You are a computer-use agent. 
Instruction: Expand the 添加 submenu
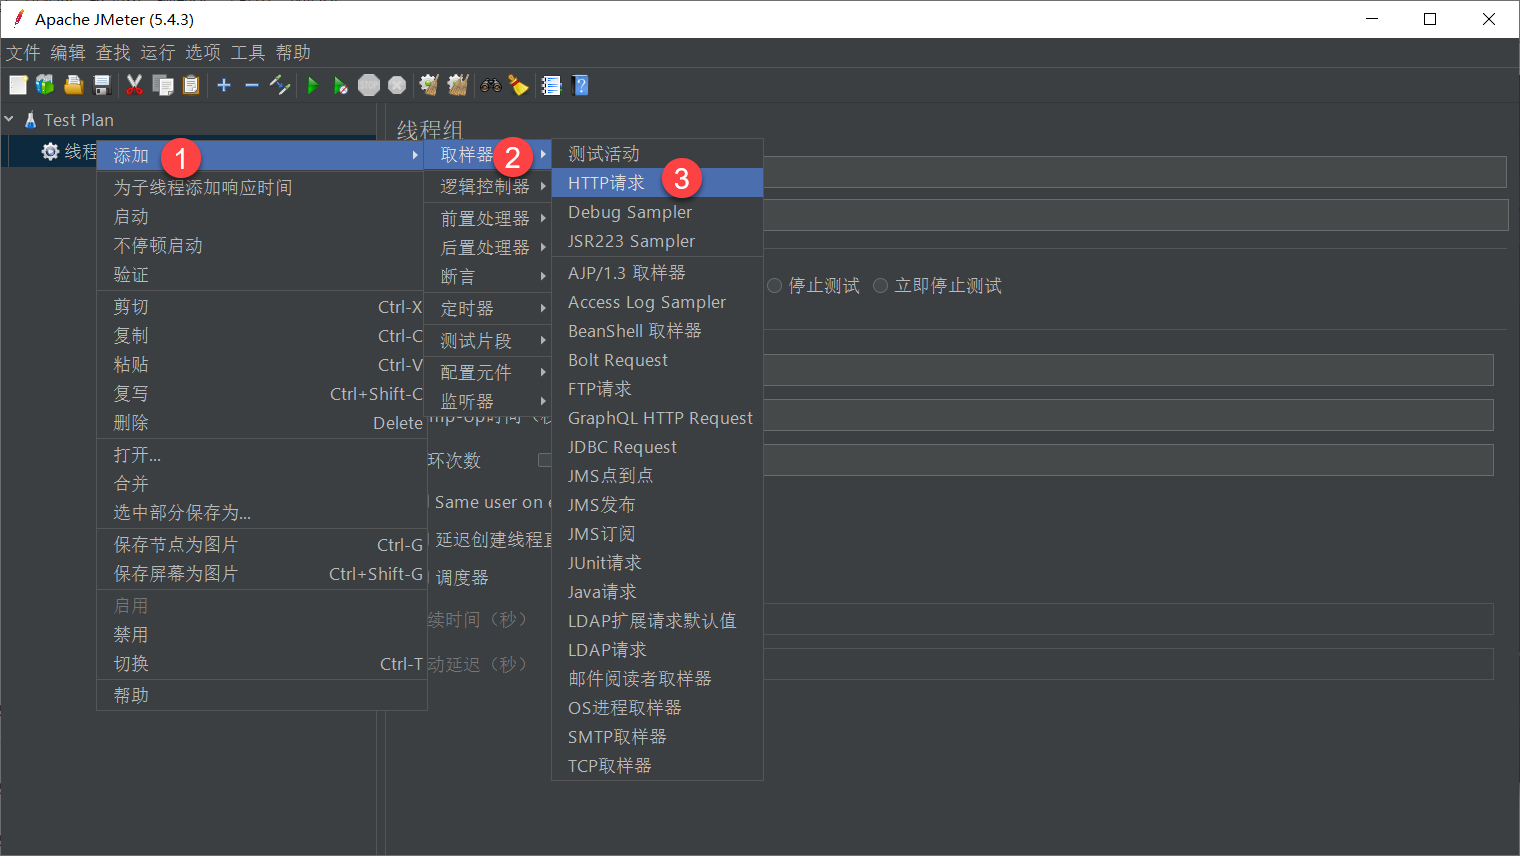(x=261, y=155)
